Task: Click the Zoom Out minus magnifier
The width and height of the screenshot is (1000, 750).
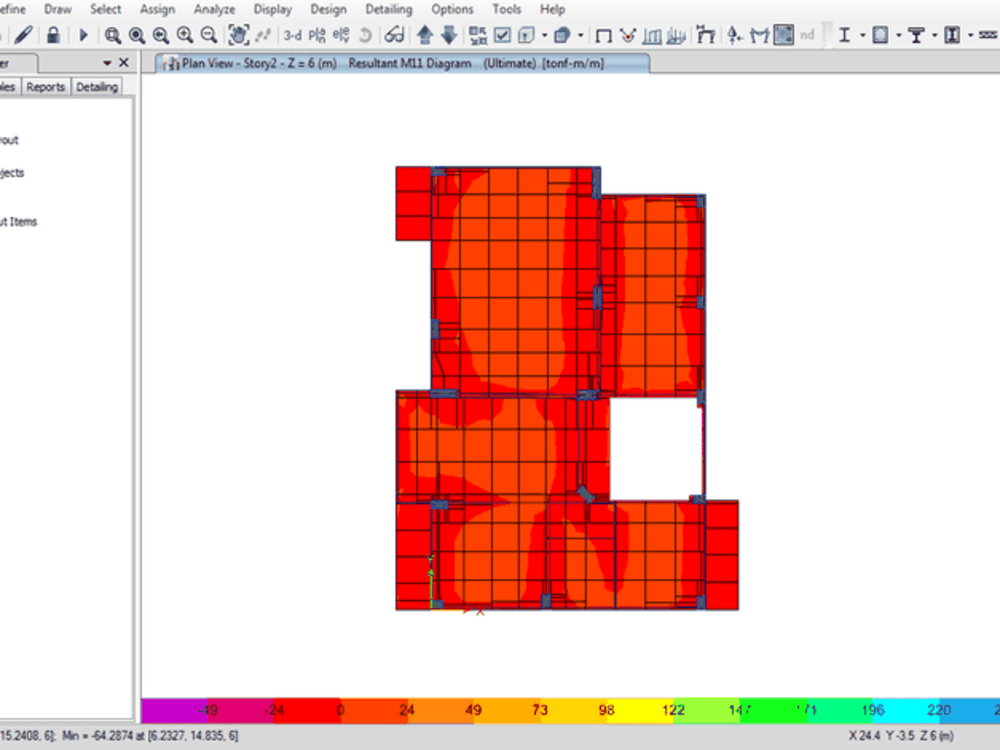Action: [209, 35]
